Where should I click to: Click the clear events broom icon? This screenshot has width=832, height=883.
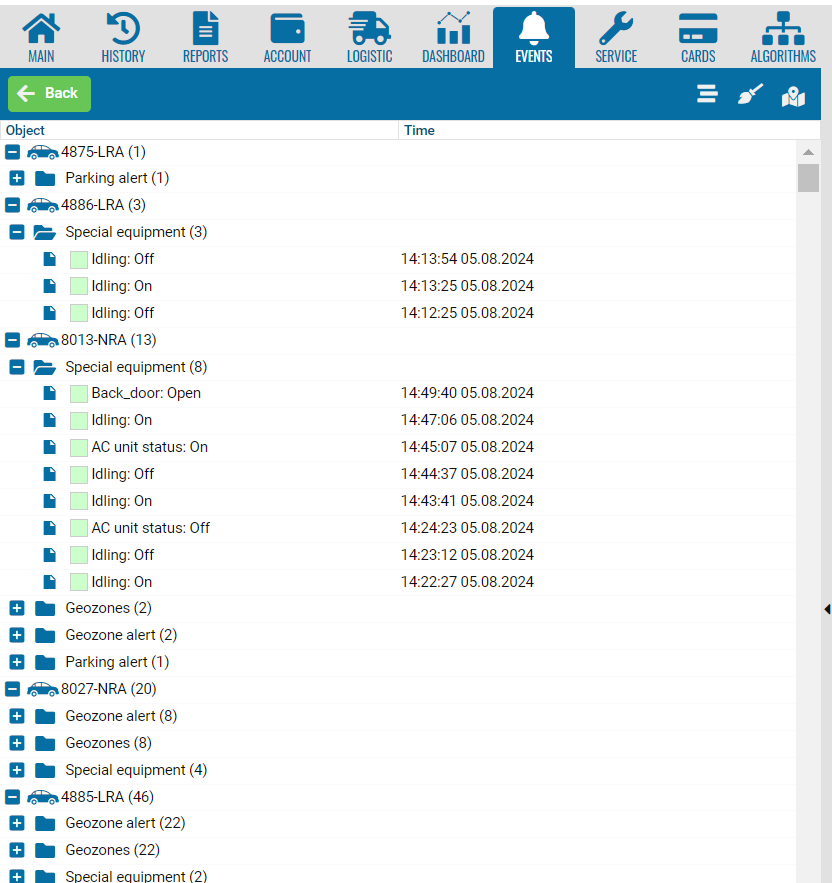tap(750, 94)
